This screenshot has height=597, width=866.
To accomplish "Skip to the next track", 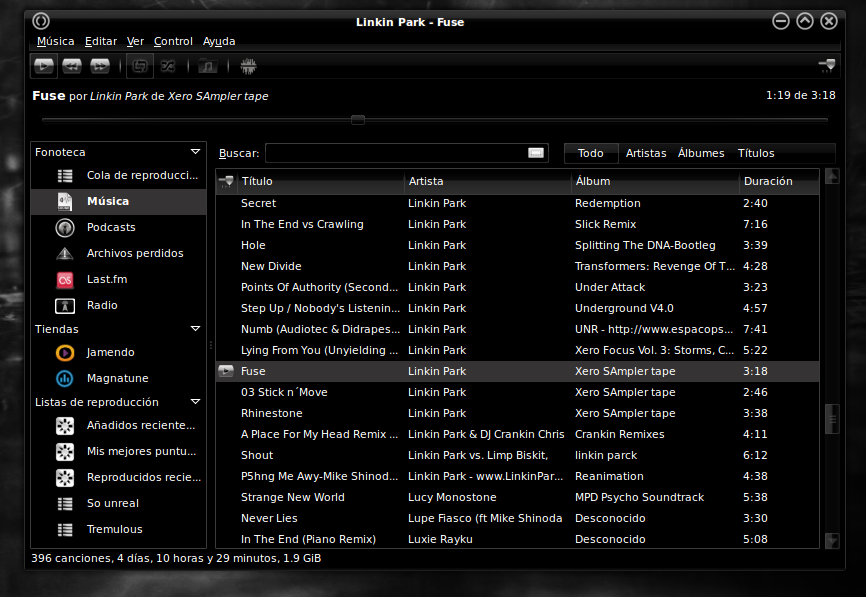I will tap(100, 66).
